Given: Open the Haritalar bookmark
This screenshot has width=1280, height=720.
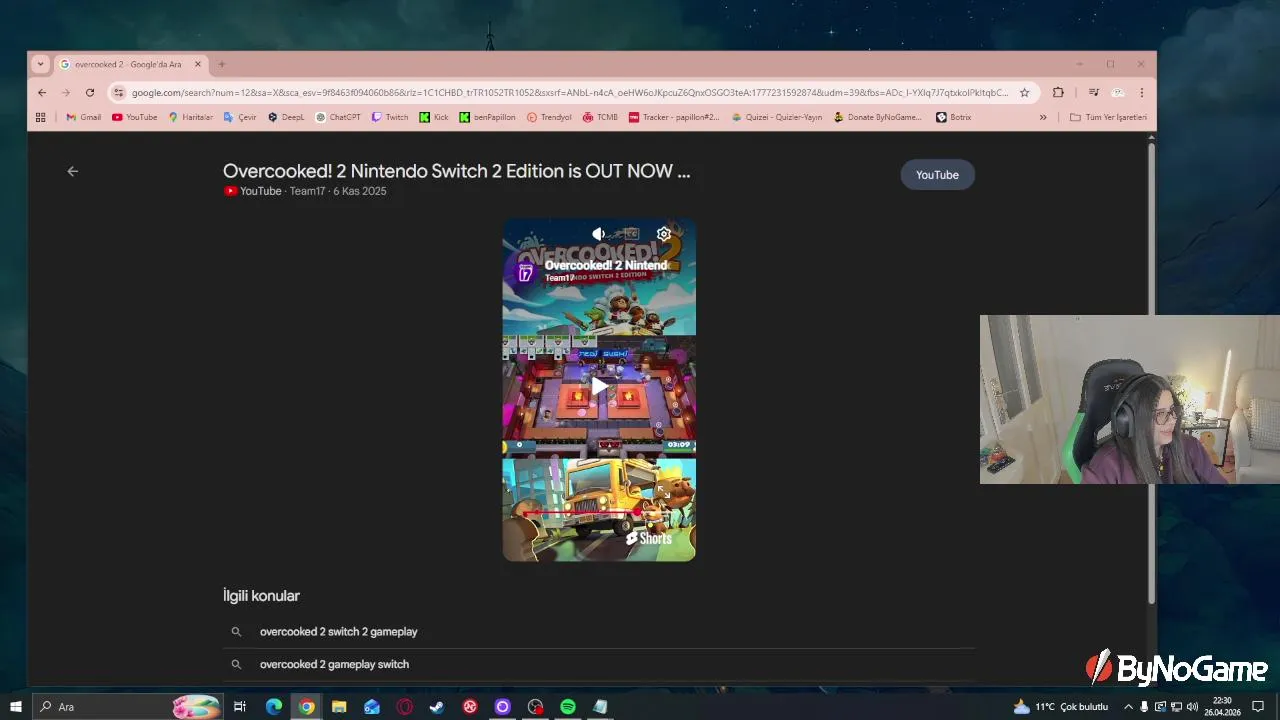Looking at the screenshot, I should pos(190,117).
